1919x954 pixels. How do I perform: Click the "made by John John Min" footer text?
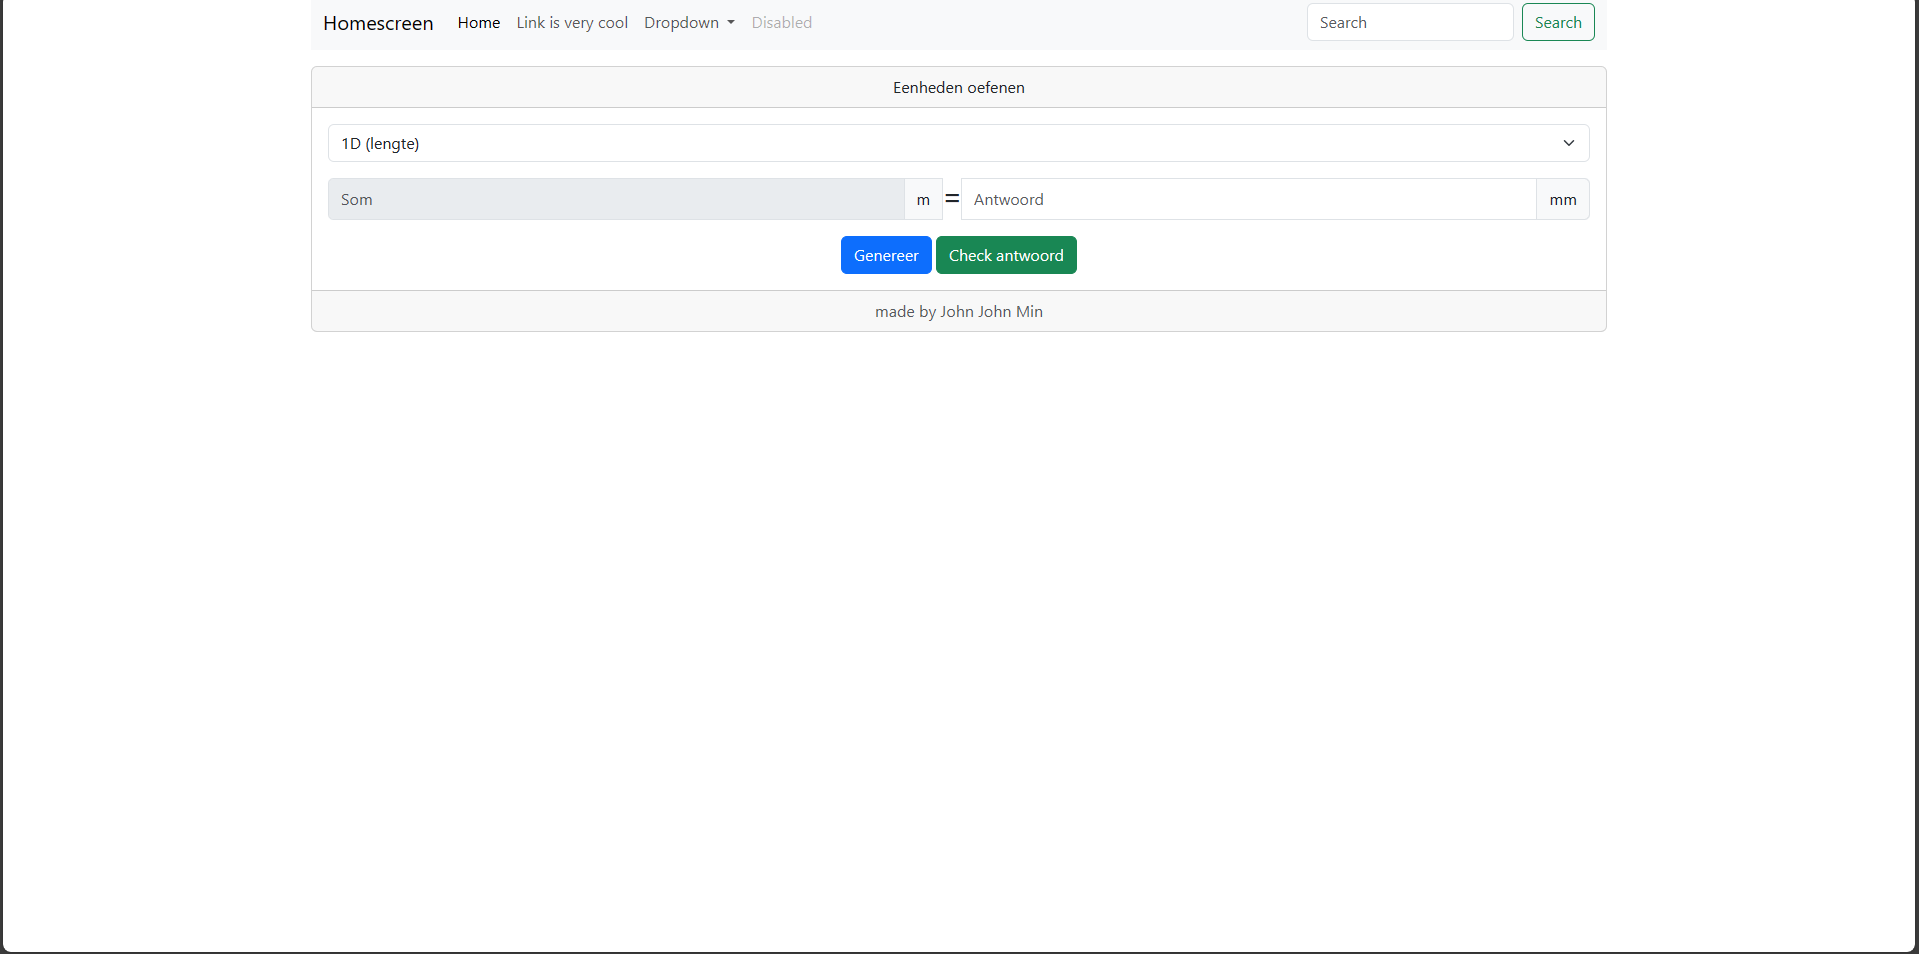click(959, 312)
